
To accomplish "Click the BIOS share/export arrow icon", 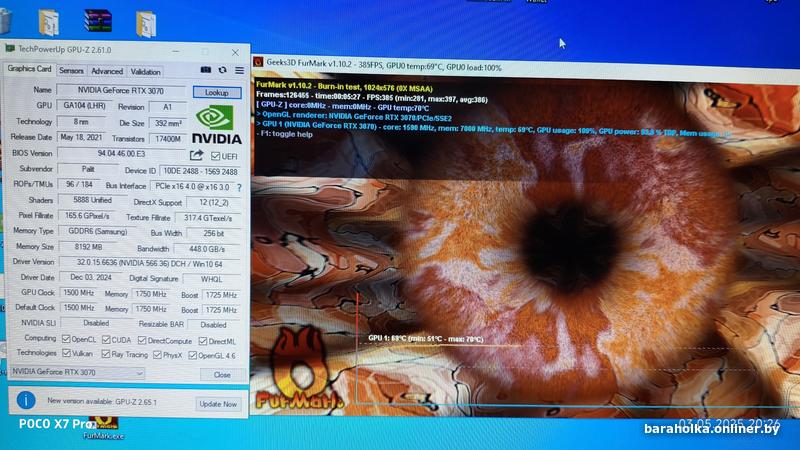I will point(196,155).
